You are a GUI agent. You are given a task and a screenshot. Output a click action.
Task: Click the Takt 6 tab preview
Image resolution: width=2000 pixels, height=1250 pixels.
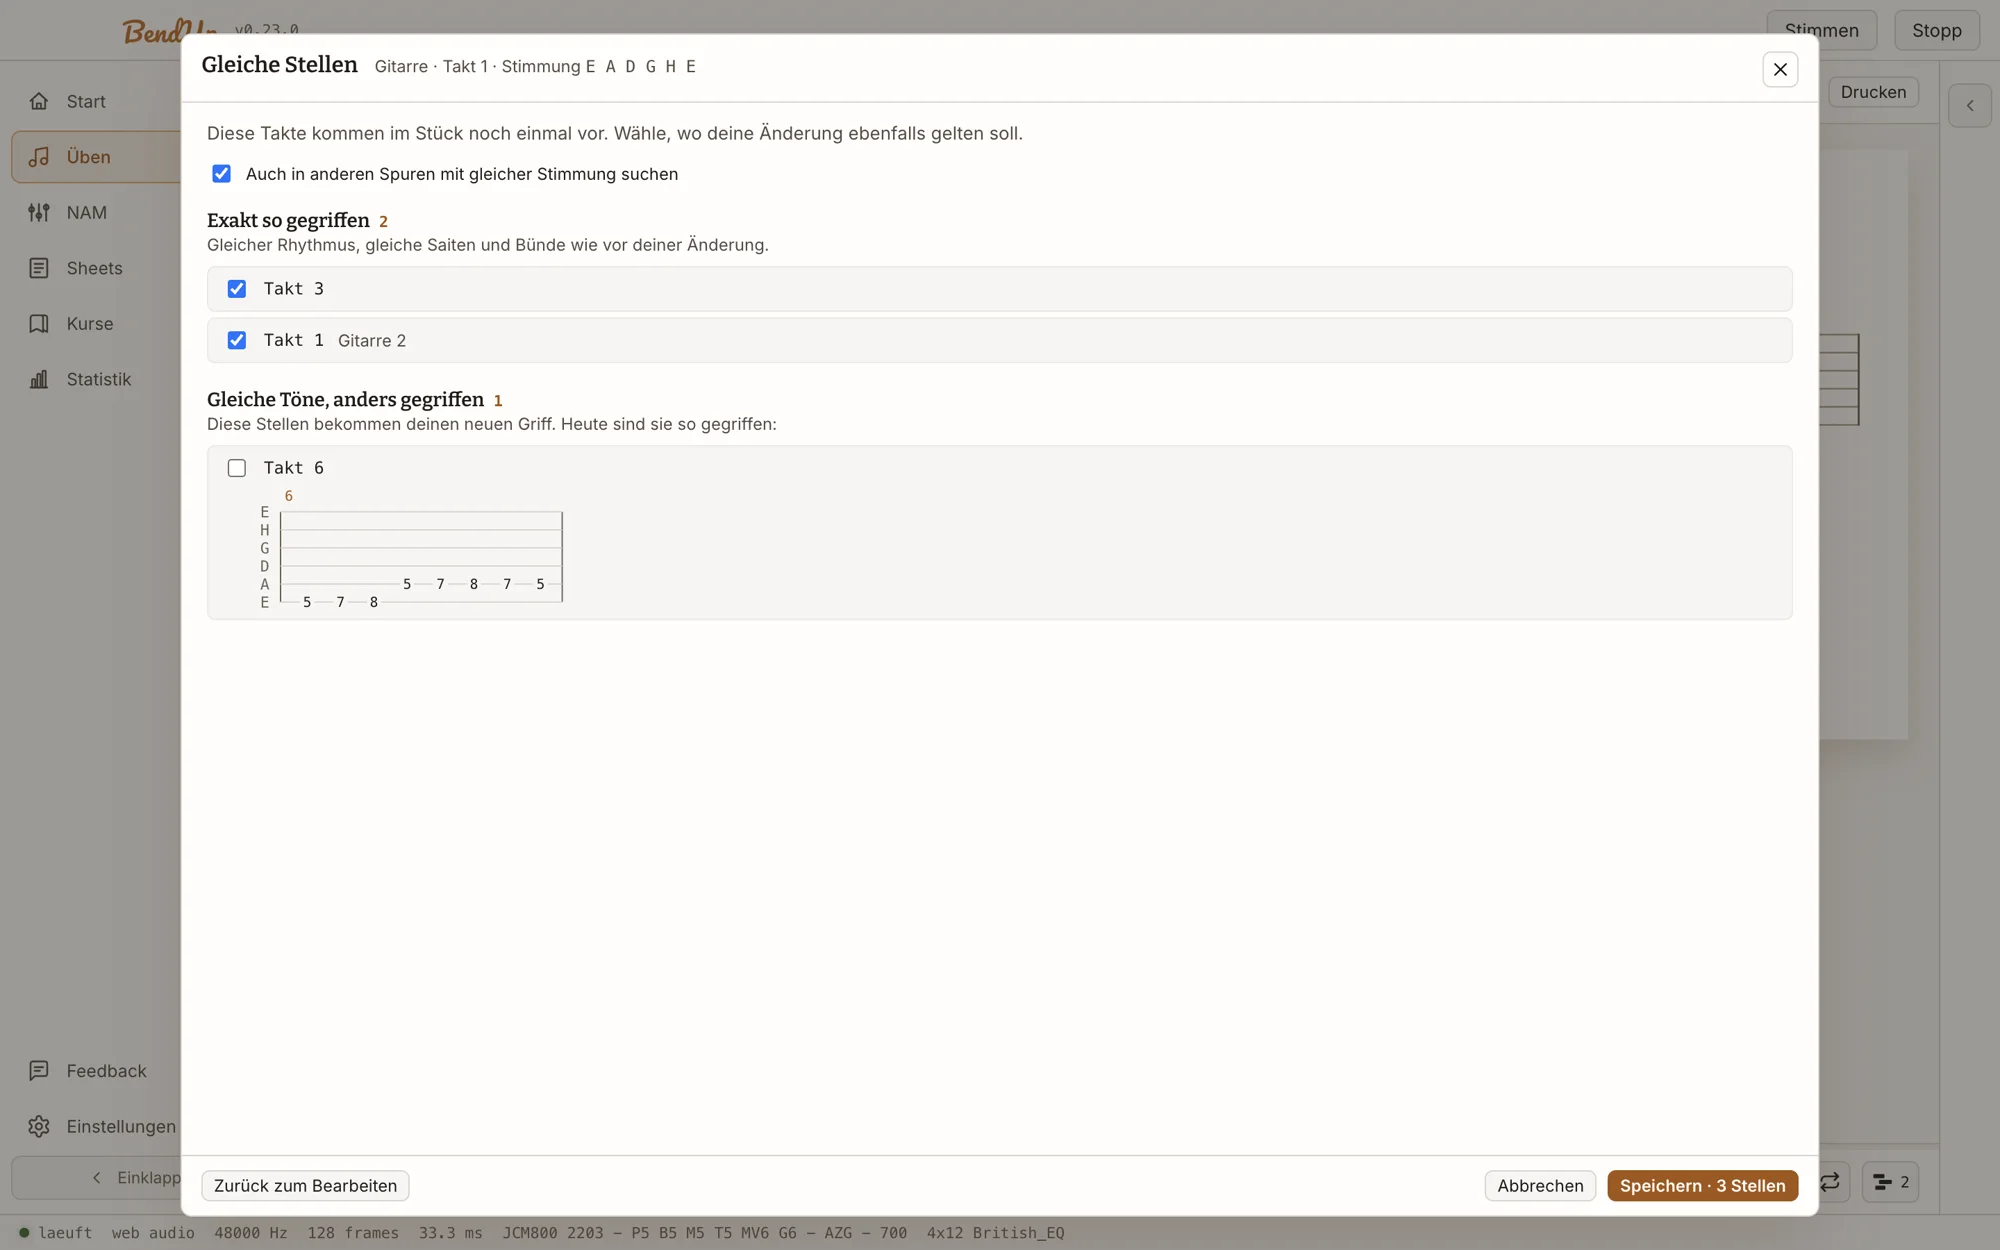(412, 550)
